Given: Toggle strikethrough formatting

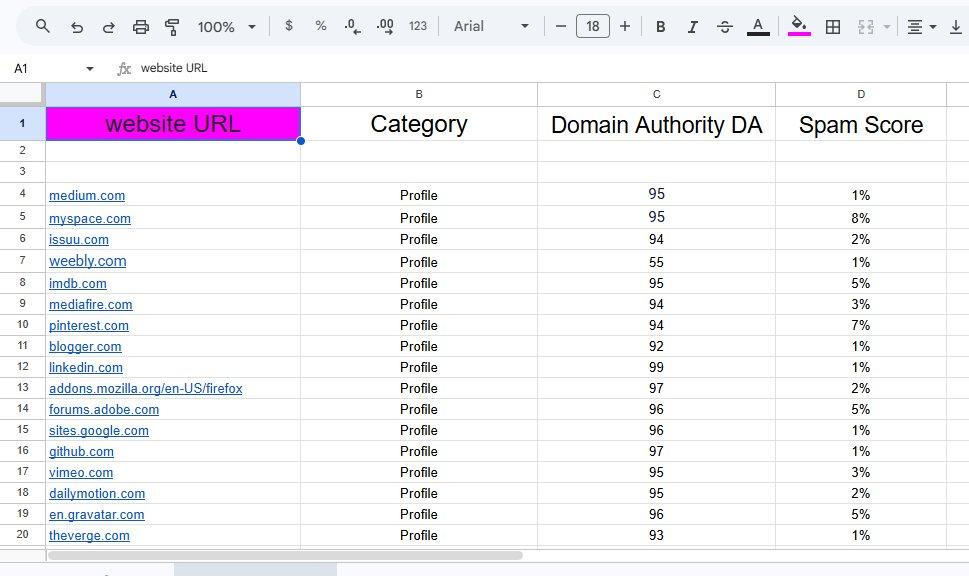Looking at the screenshot, I should (725, 27).
